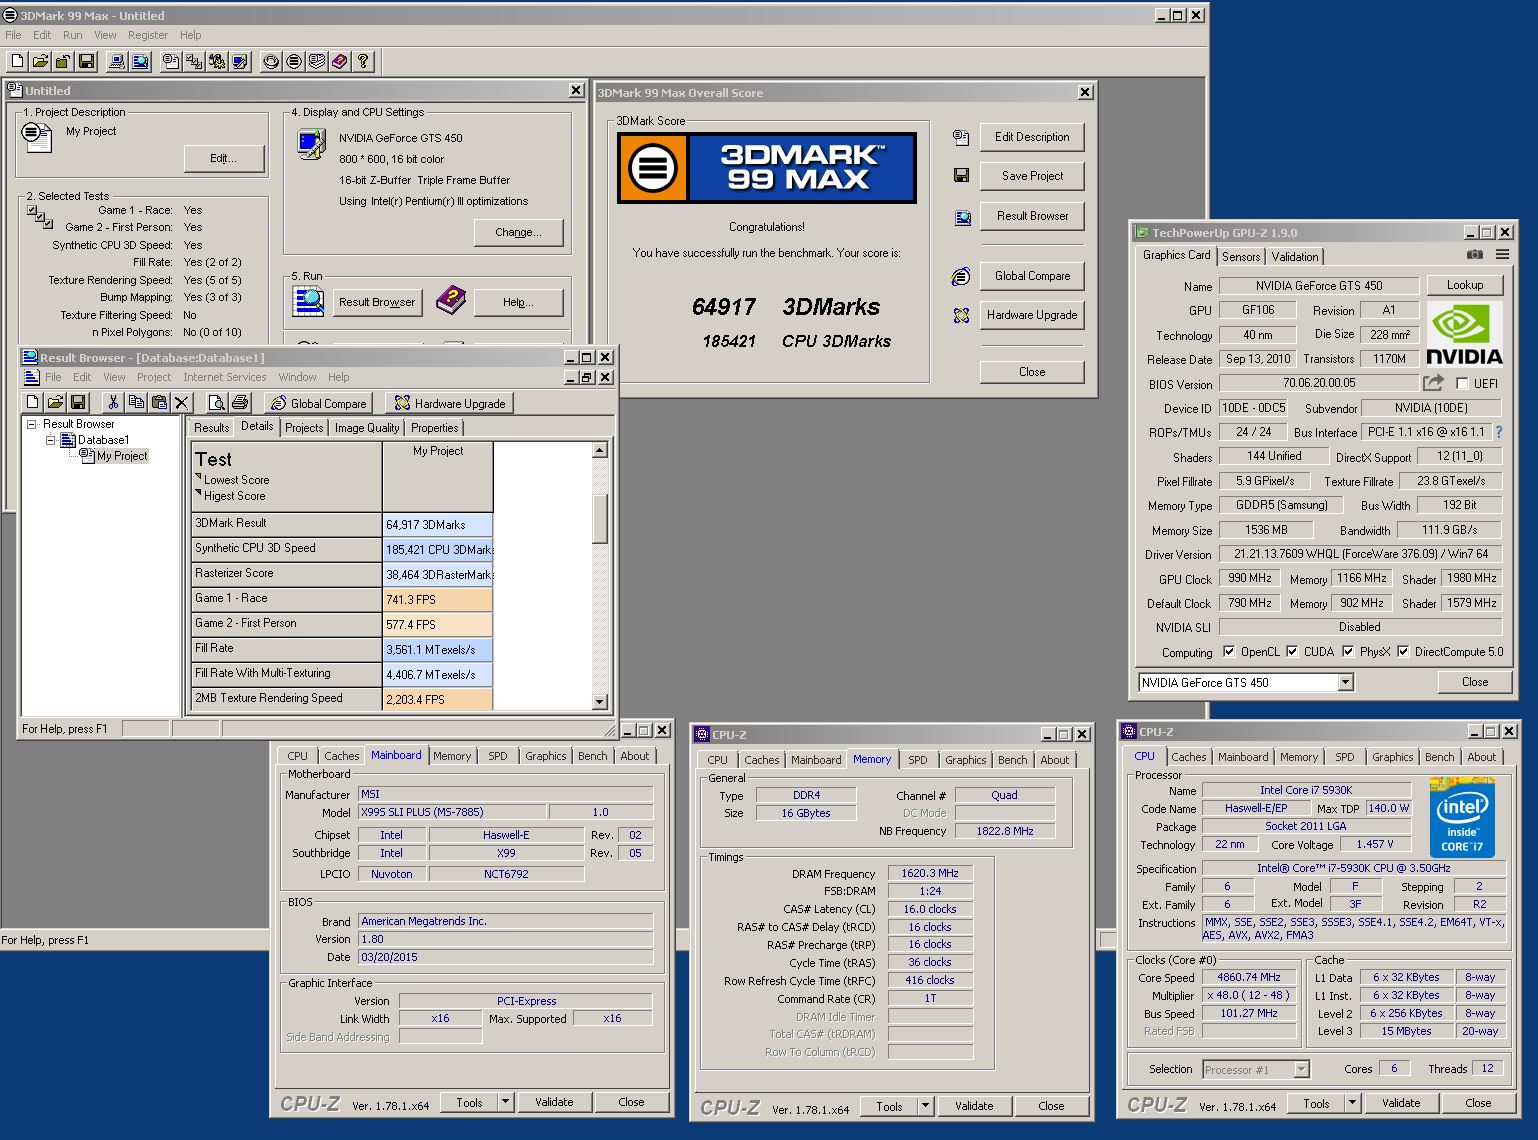The width and height of the screenshot is (1538, 1140).
Task: Click the Hardware Upgrade button in the Overall Score dialog
Action: tap(1032, 315)
